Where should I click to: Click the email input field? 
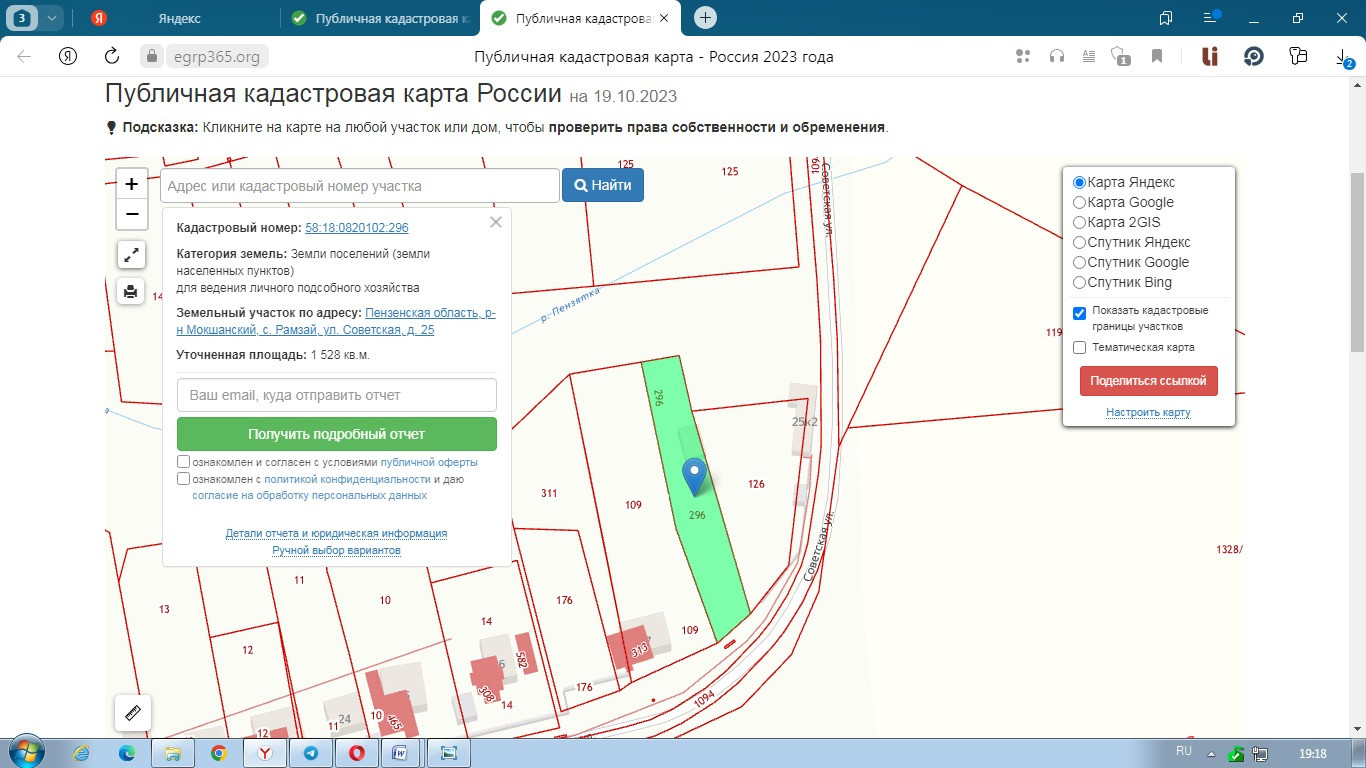(336, 395)
